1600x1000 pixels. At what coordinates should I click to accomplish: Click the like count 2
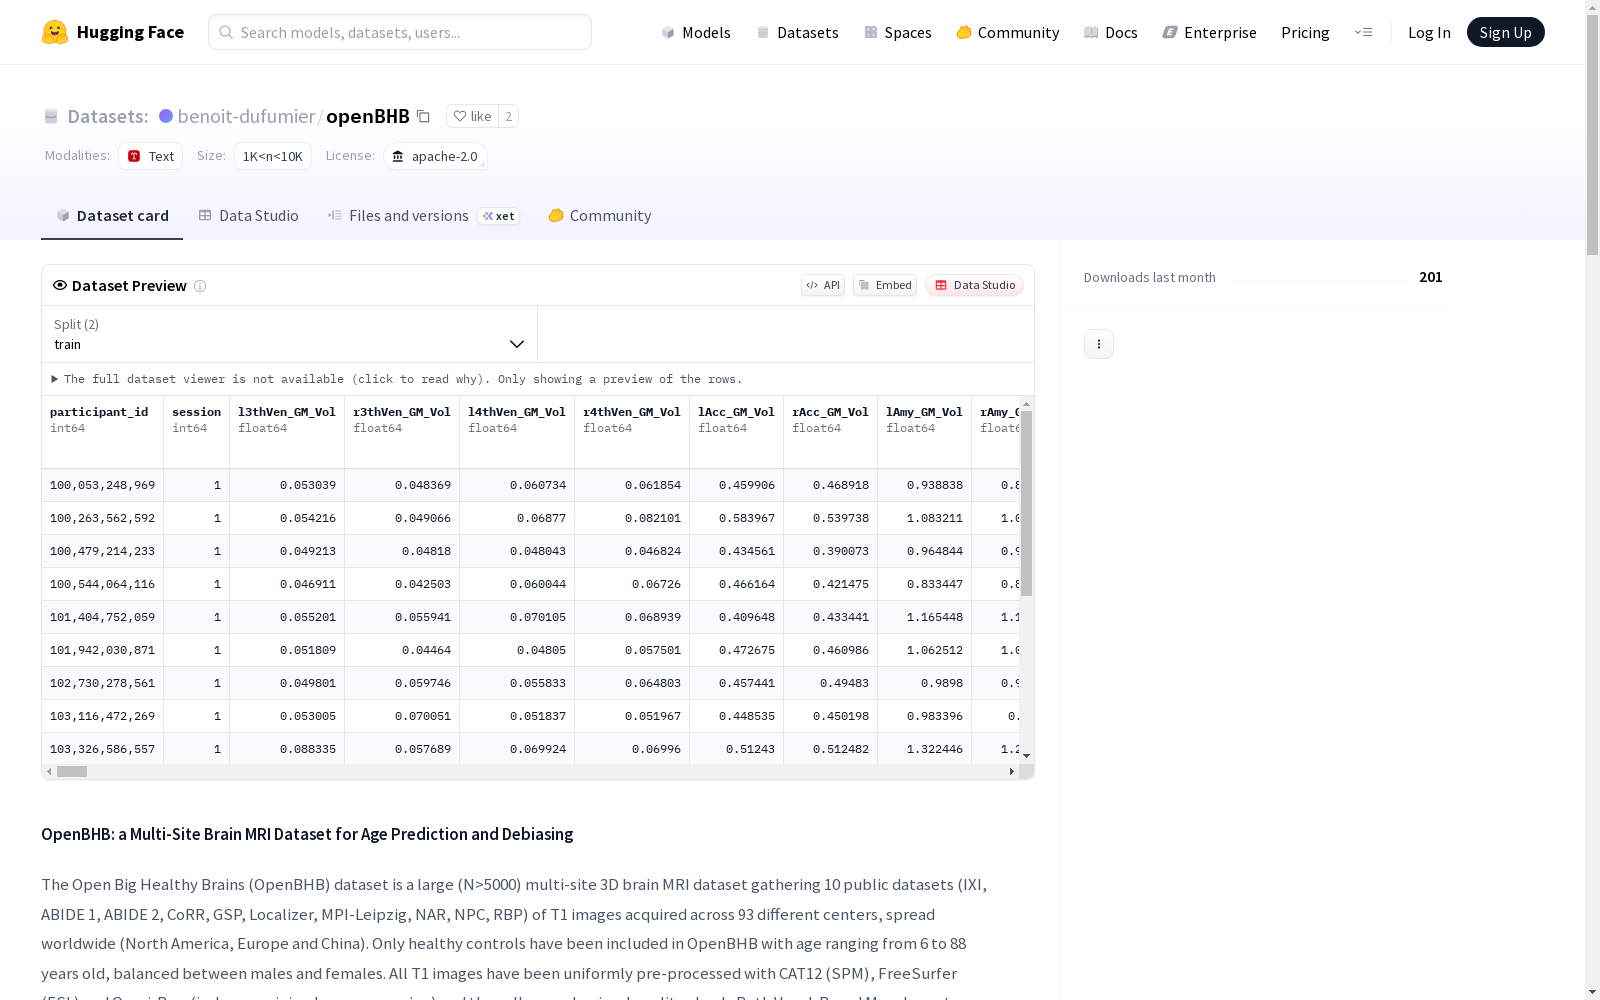(x=509, y=116)
